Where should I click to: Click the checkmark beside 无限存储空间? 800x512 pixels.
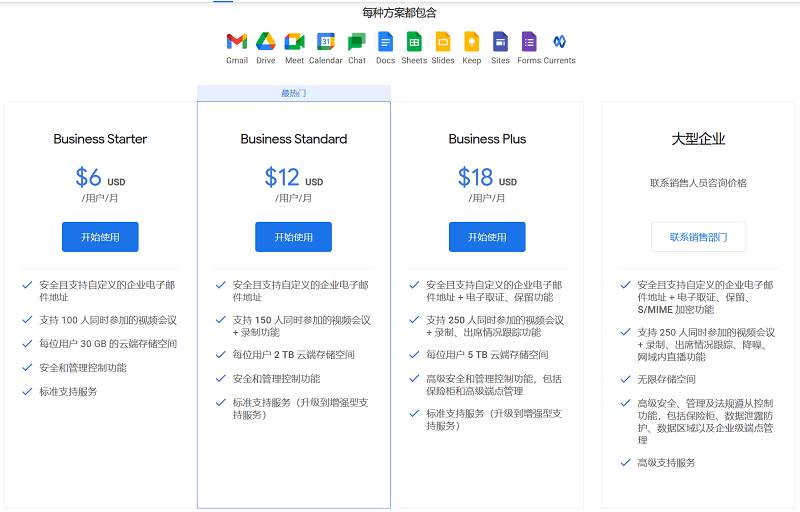pyautogui.click(x=626, y=379)
